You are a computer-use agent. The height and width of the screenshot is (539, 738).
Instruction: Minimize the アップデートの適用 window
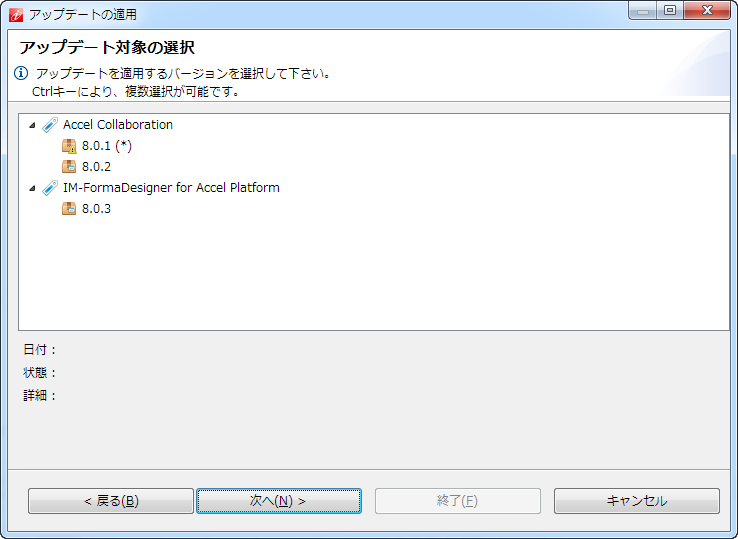coord(643,11)
